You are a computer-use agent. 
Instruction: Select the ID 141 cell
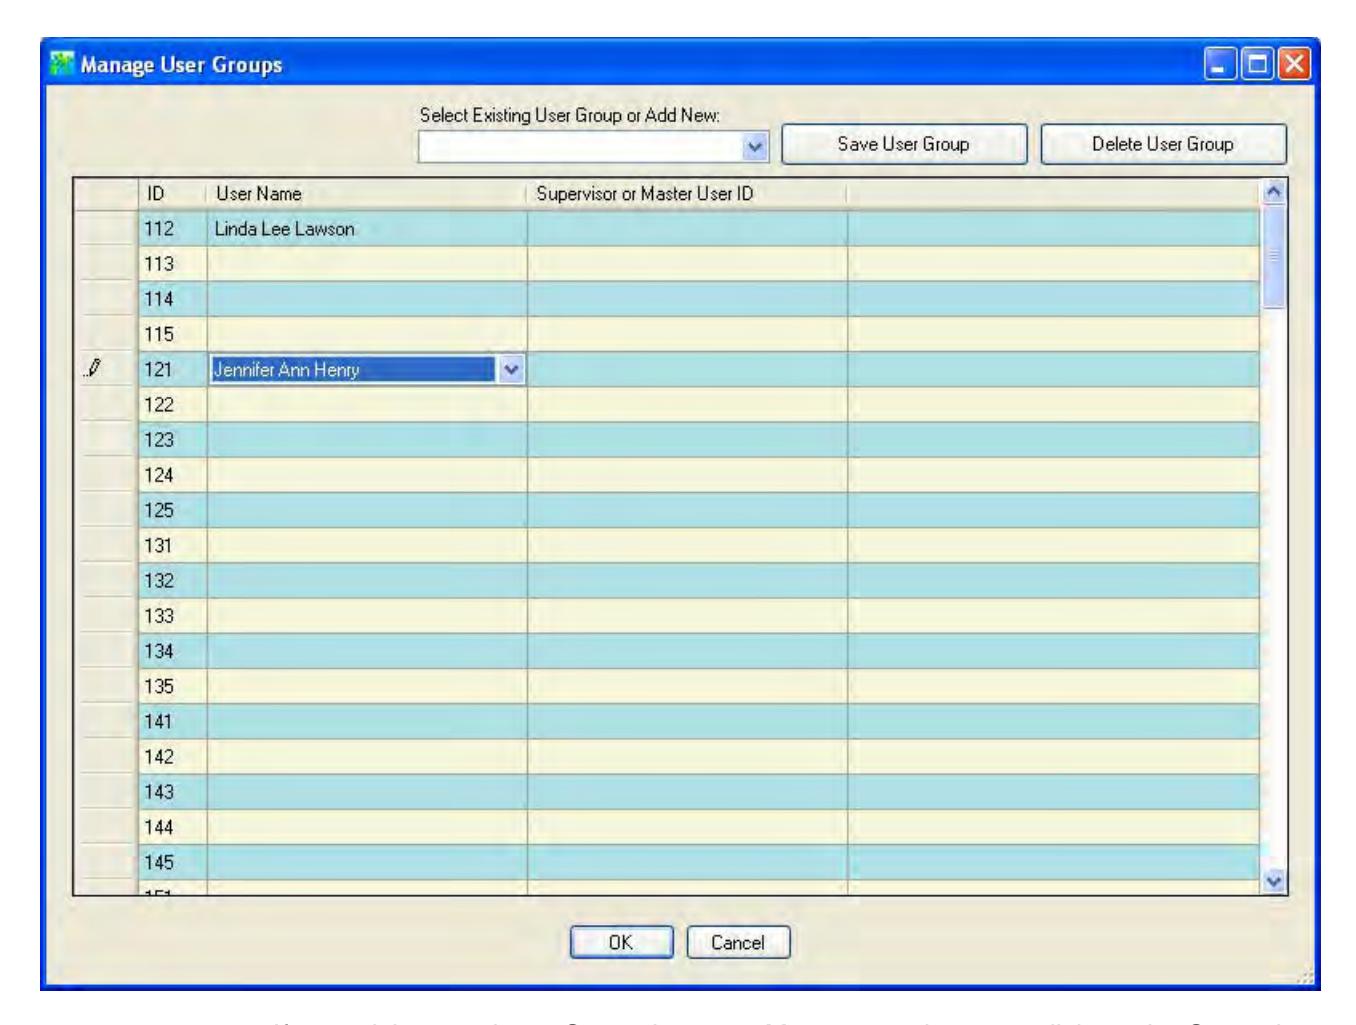(173, 721)
